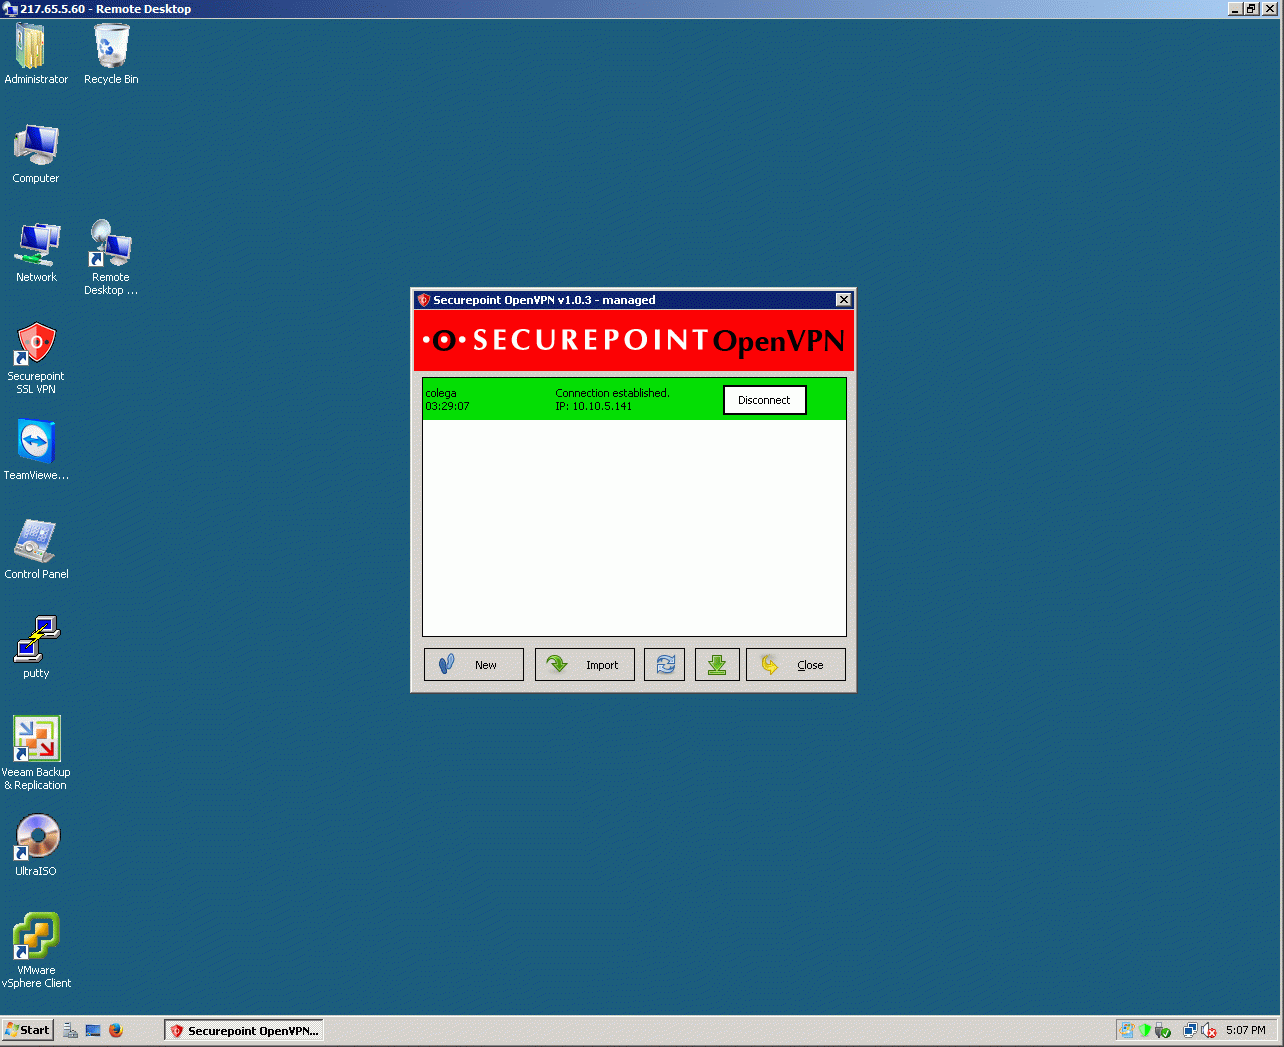Click the "IP: 10.10.5.141" address text
This screenshot has width=1284, height=1047.
[x=593, y=406]
